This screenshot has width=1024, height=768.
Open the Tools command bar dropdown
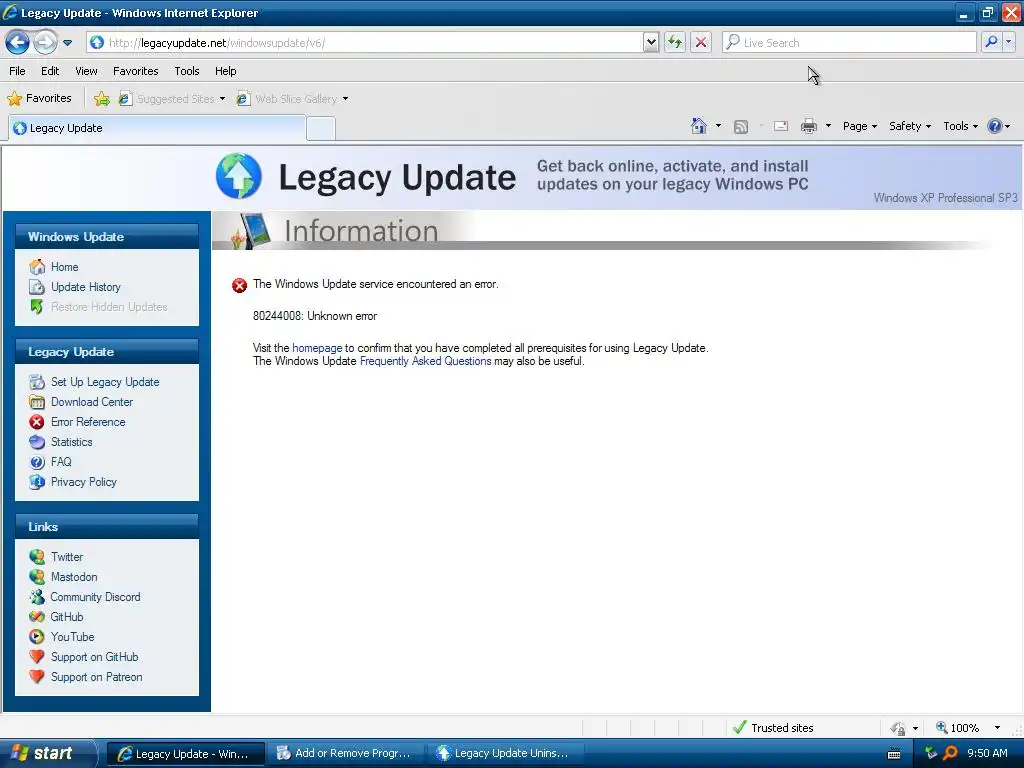pyautogui.click(x=960, y=126)
